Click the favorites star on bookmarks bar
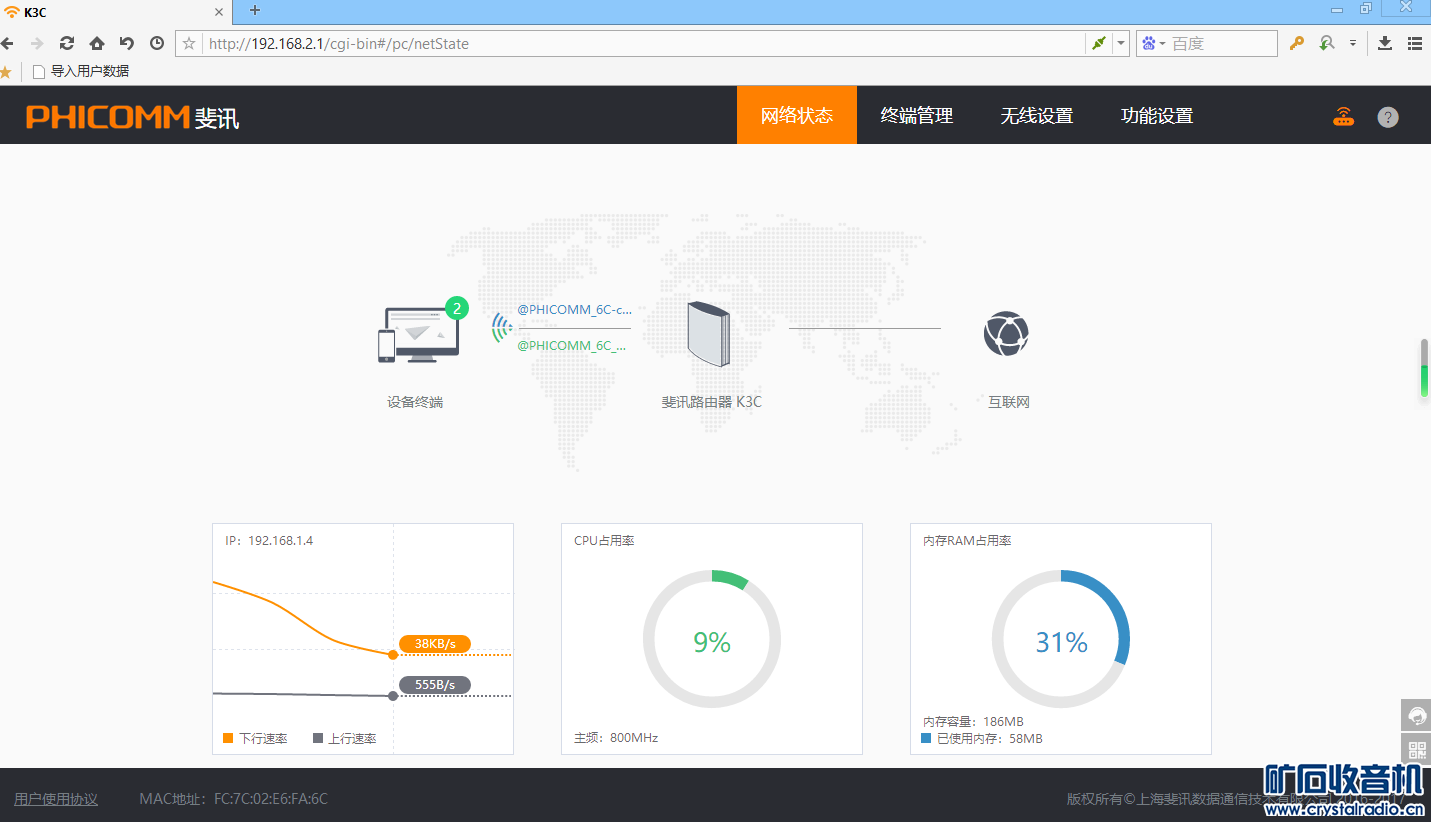The height and width of the screenshot is (822, 1431). tap(6, 72)
